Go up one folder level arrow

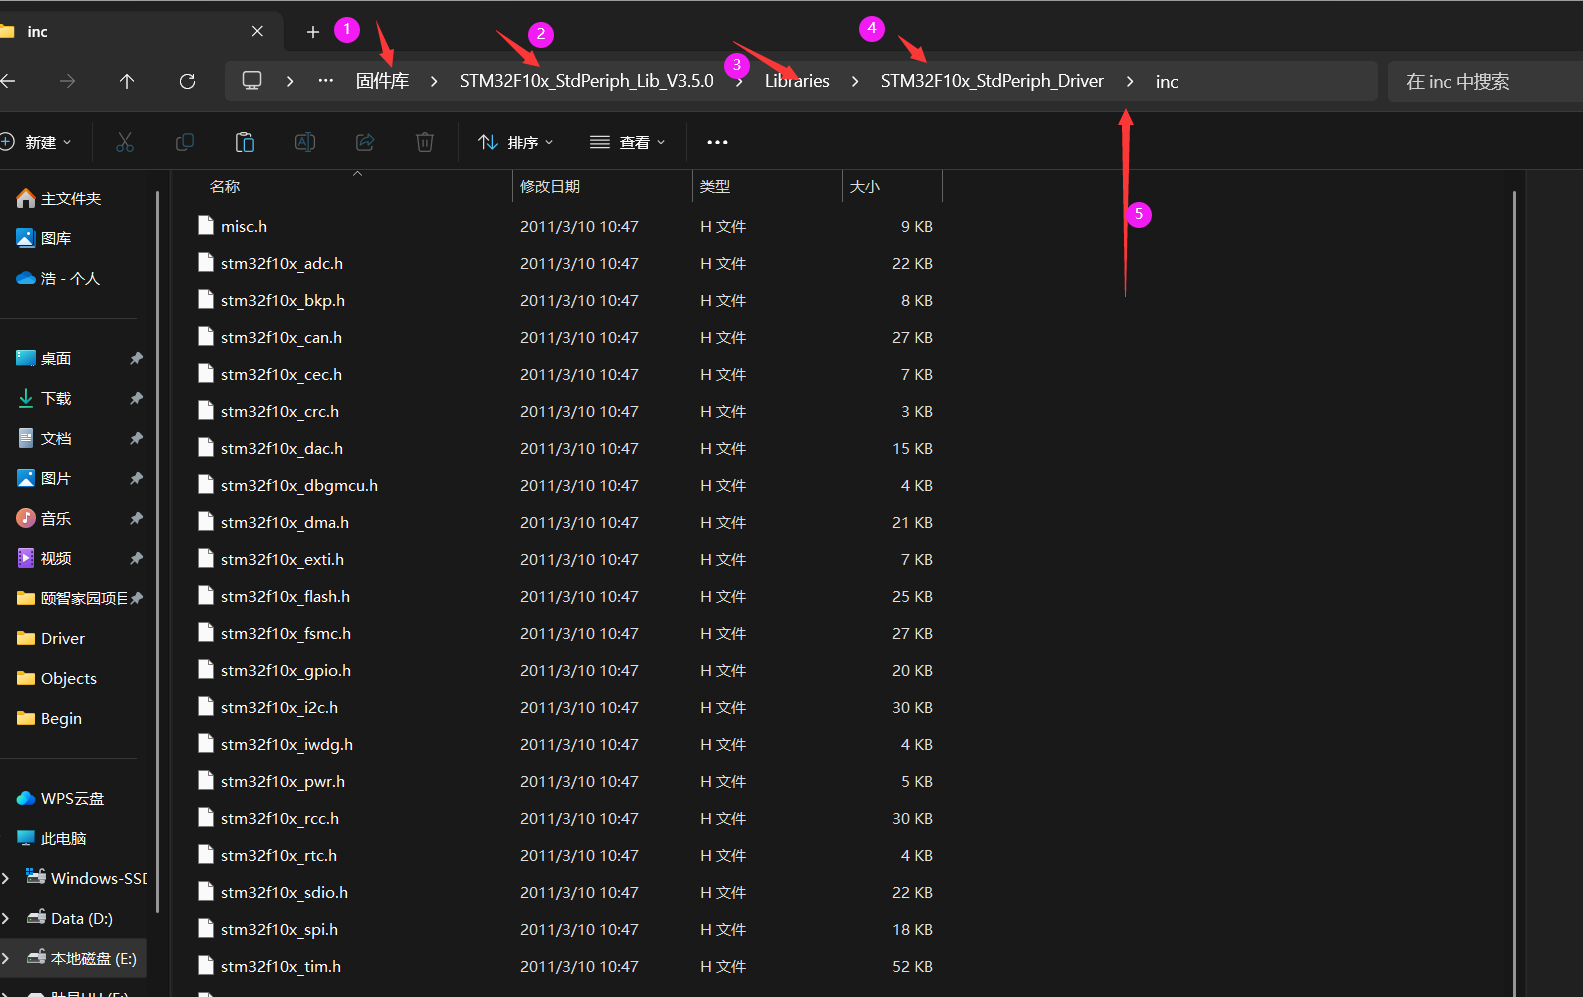click(127, 81)
